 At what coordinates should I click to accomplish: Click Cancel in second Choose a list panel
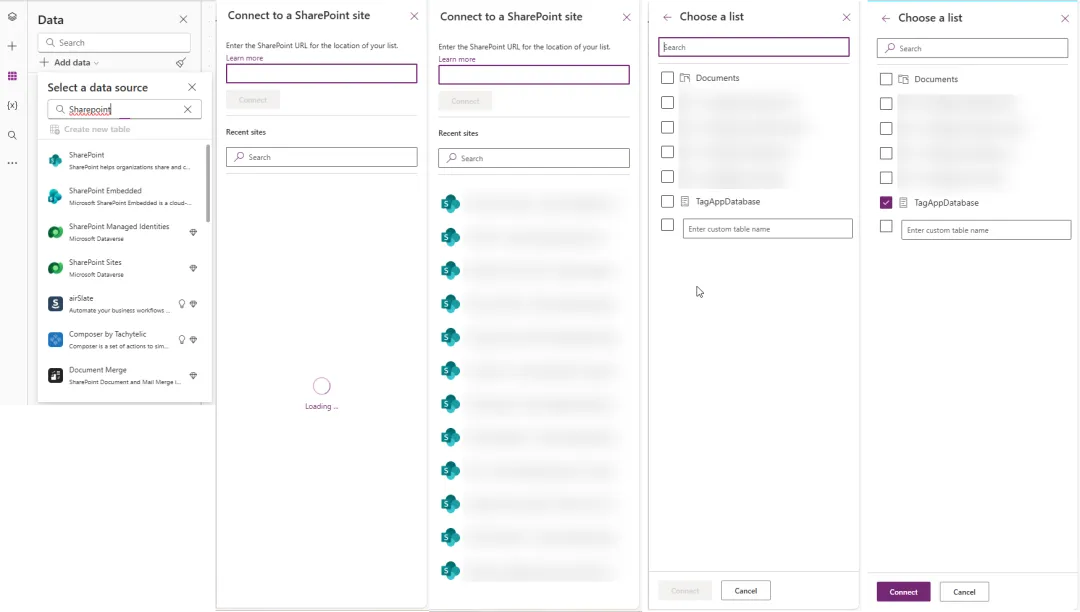click(964, 592)
